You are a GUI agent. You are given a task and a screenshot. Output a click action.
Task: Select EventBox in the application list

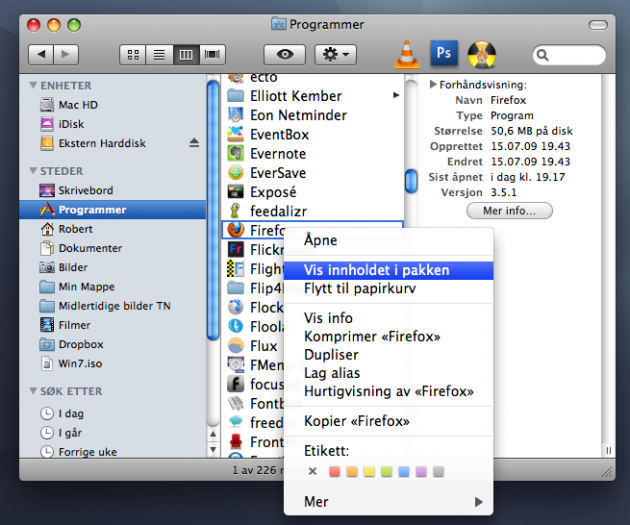(312, 135)
